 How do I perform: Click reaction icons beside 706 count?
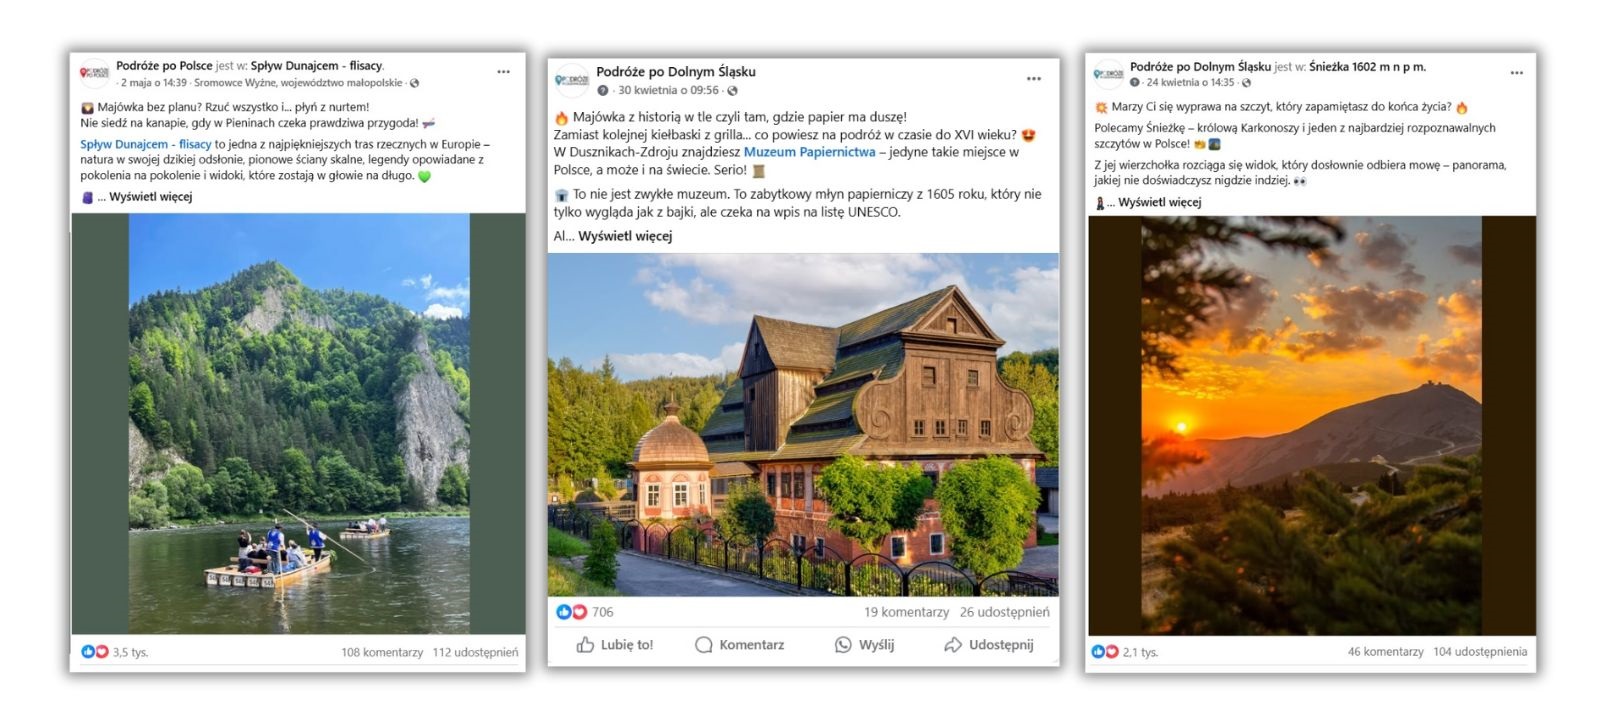(x=571, y=612)
